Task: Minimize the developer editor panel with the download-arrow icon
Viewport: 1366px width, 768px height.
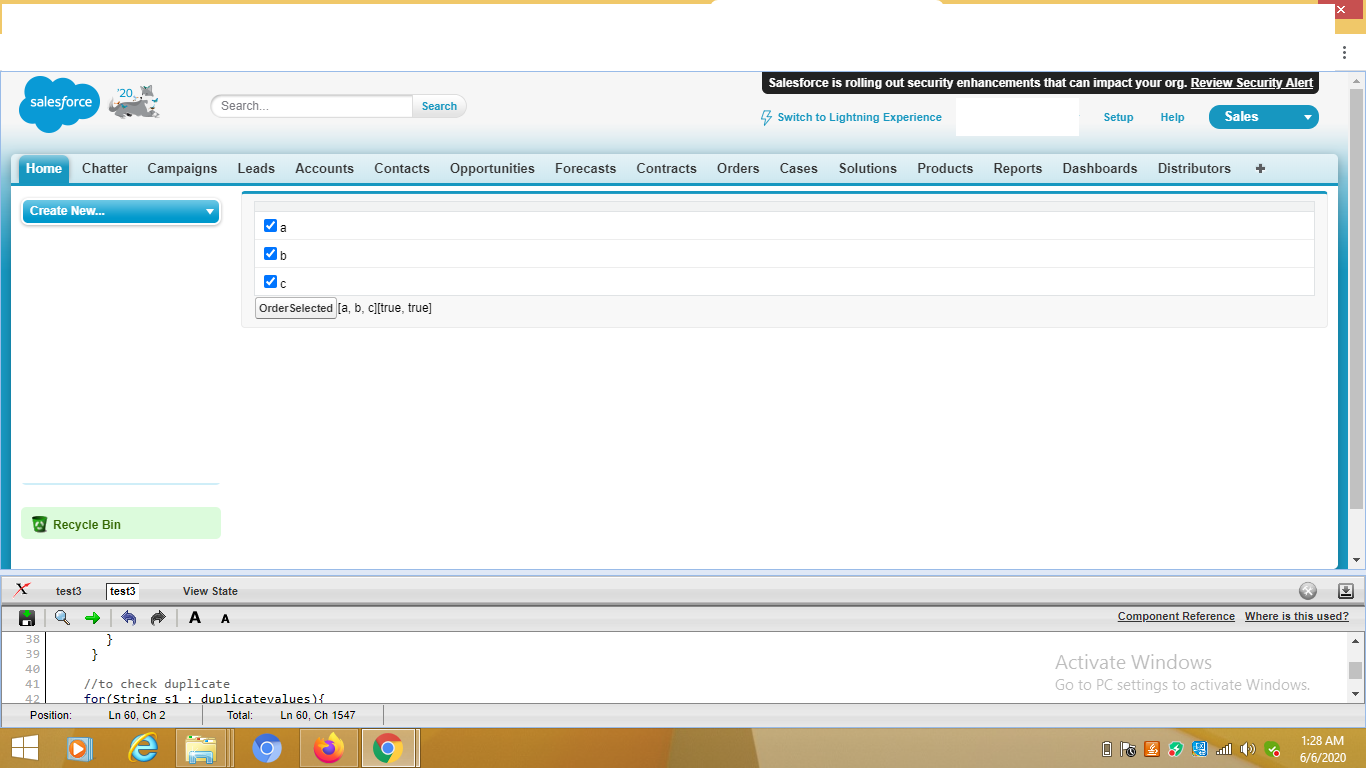Action: coord(1345,591)
